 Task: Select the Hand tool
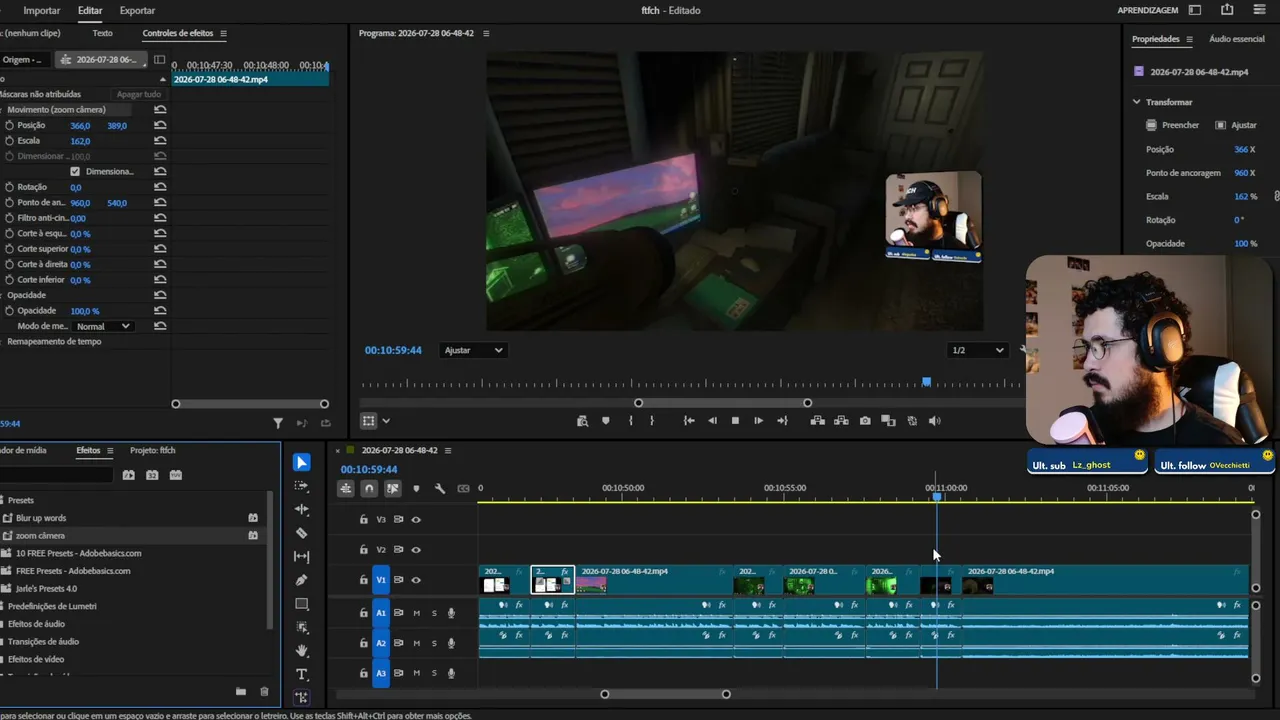click(x=302, y=651)
